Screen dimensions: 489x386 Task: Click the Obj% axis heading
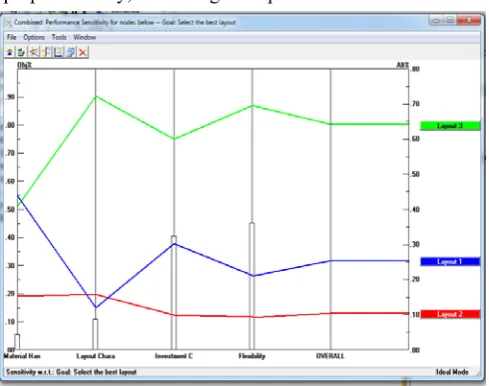pos(24,65)
